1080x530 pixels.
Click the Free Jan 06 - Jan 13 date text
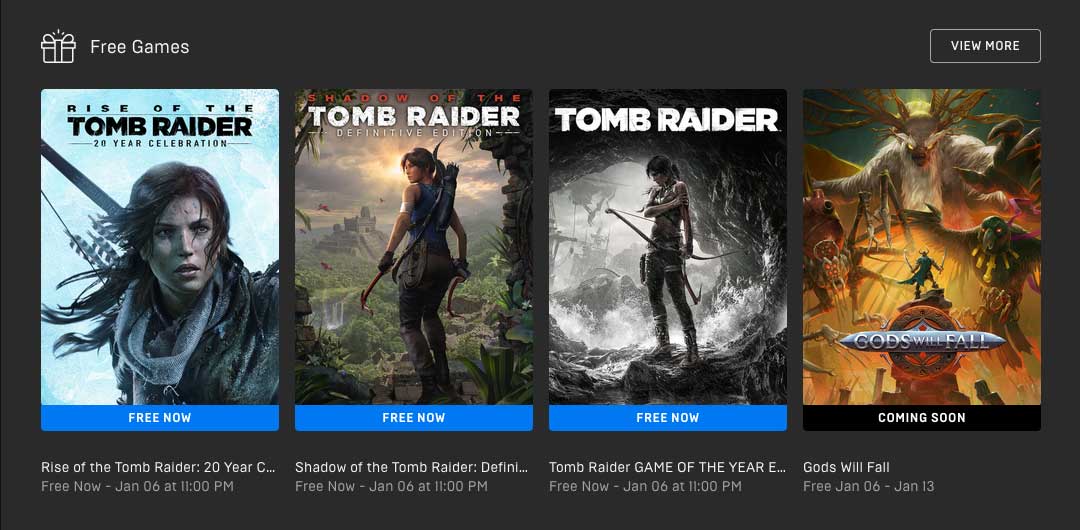pos(869,487)
